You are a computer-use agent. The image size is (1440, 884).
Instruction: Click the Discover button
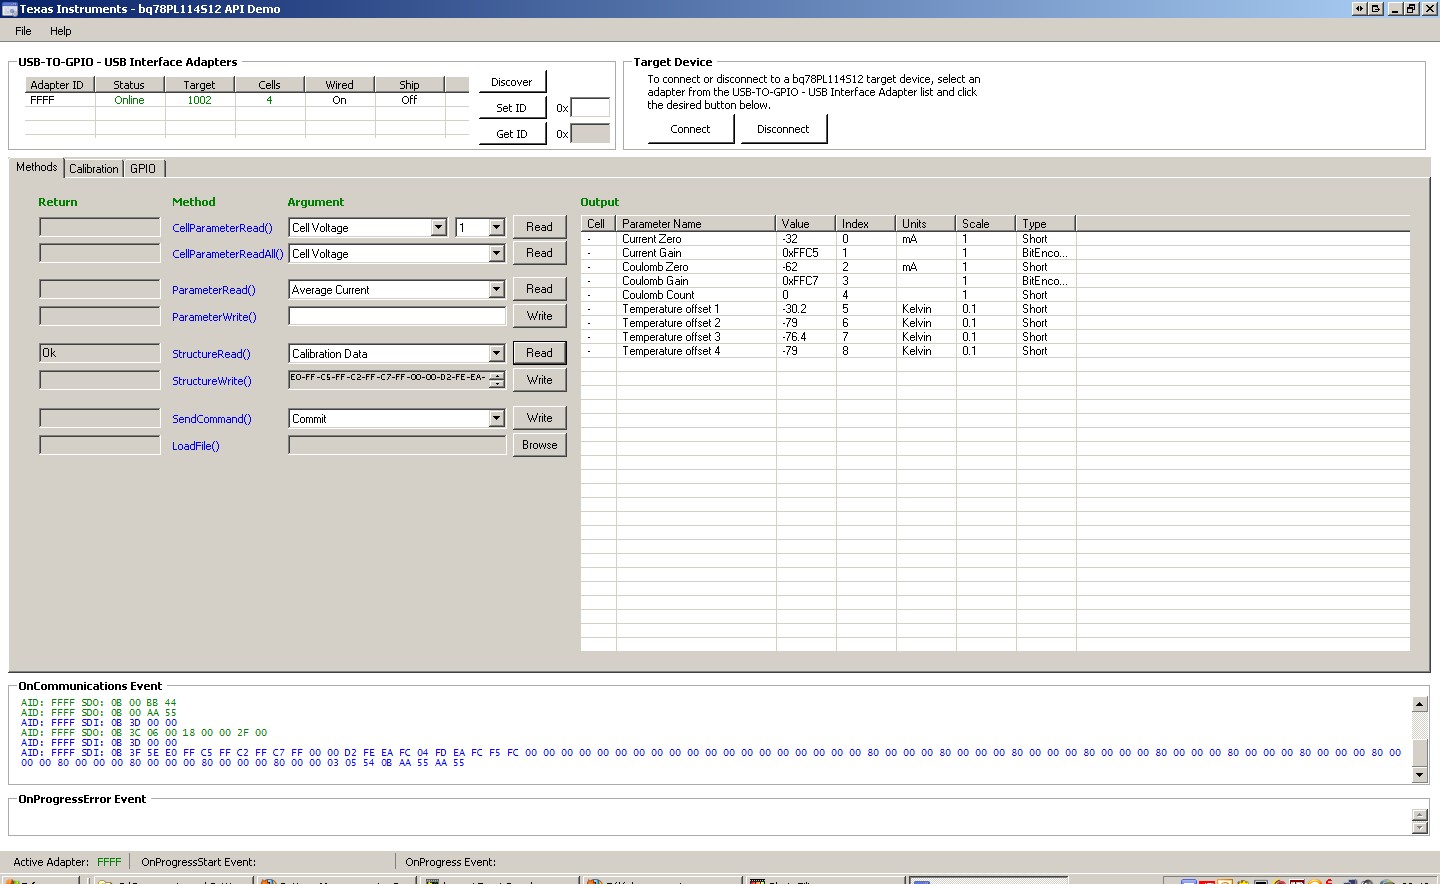pyautogui.click(x=512, y=82)
